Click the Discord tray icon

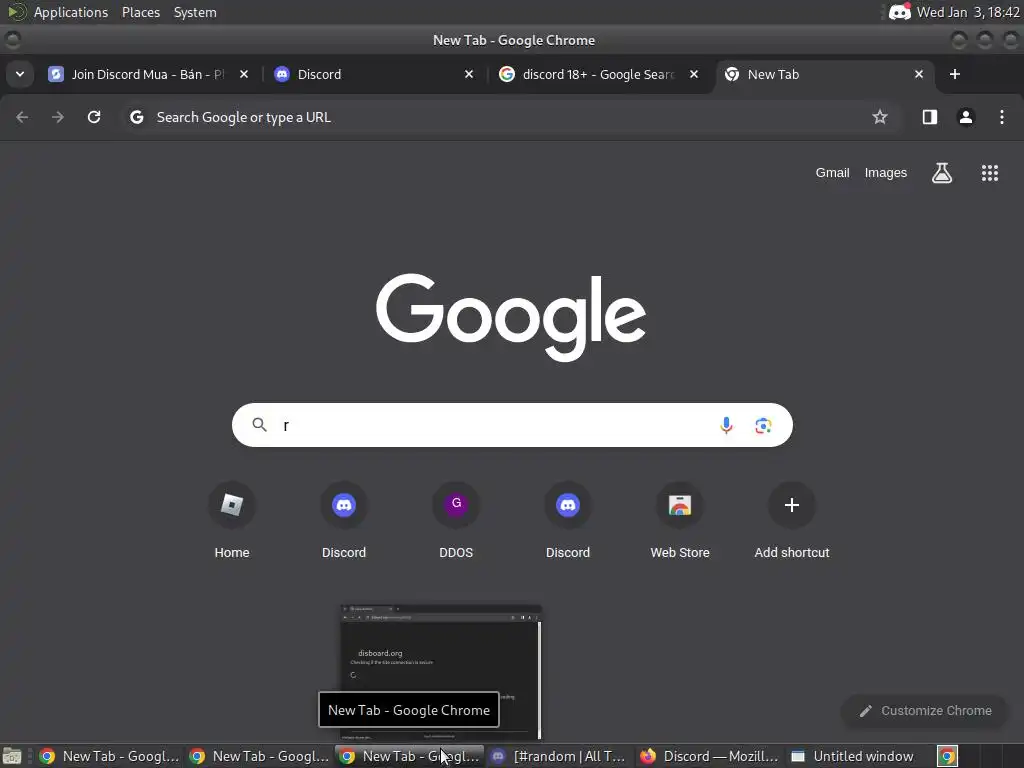coord(899,12)
